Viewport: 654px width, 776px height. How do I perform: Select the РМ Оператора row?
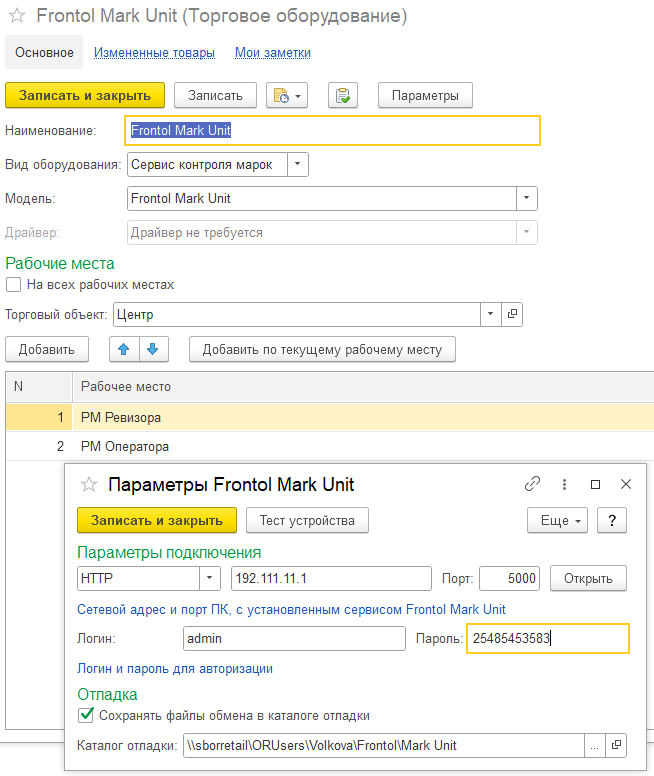(x=330, y=446)
